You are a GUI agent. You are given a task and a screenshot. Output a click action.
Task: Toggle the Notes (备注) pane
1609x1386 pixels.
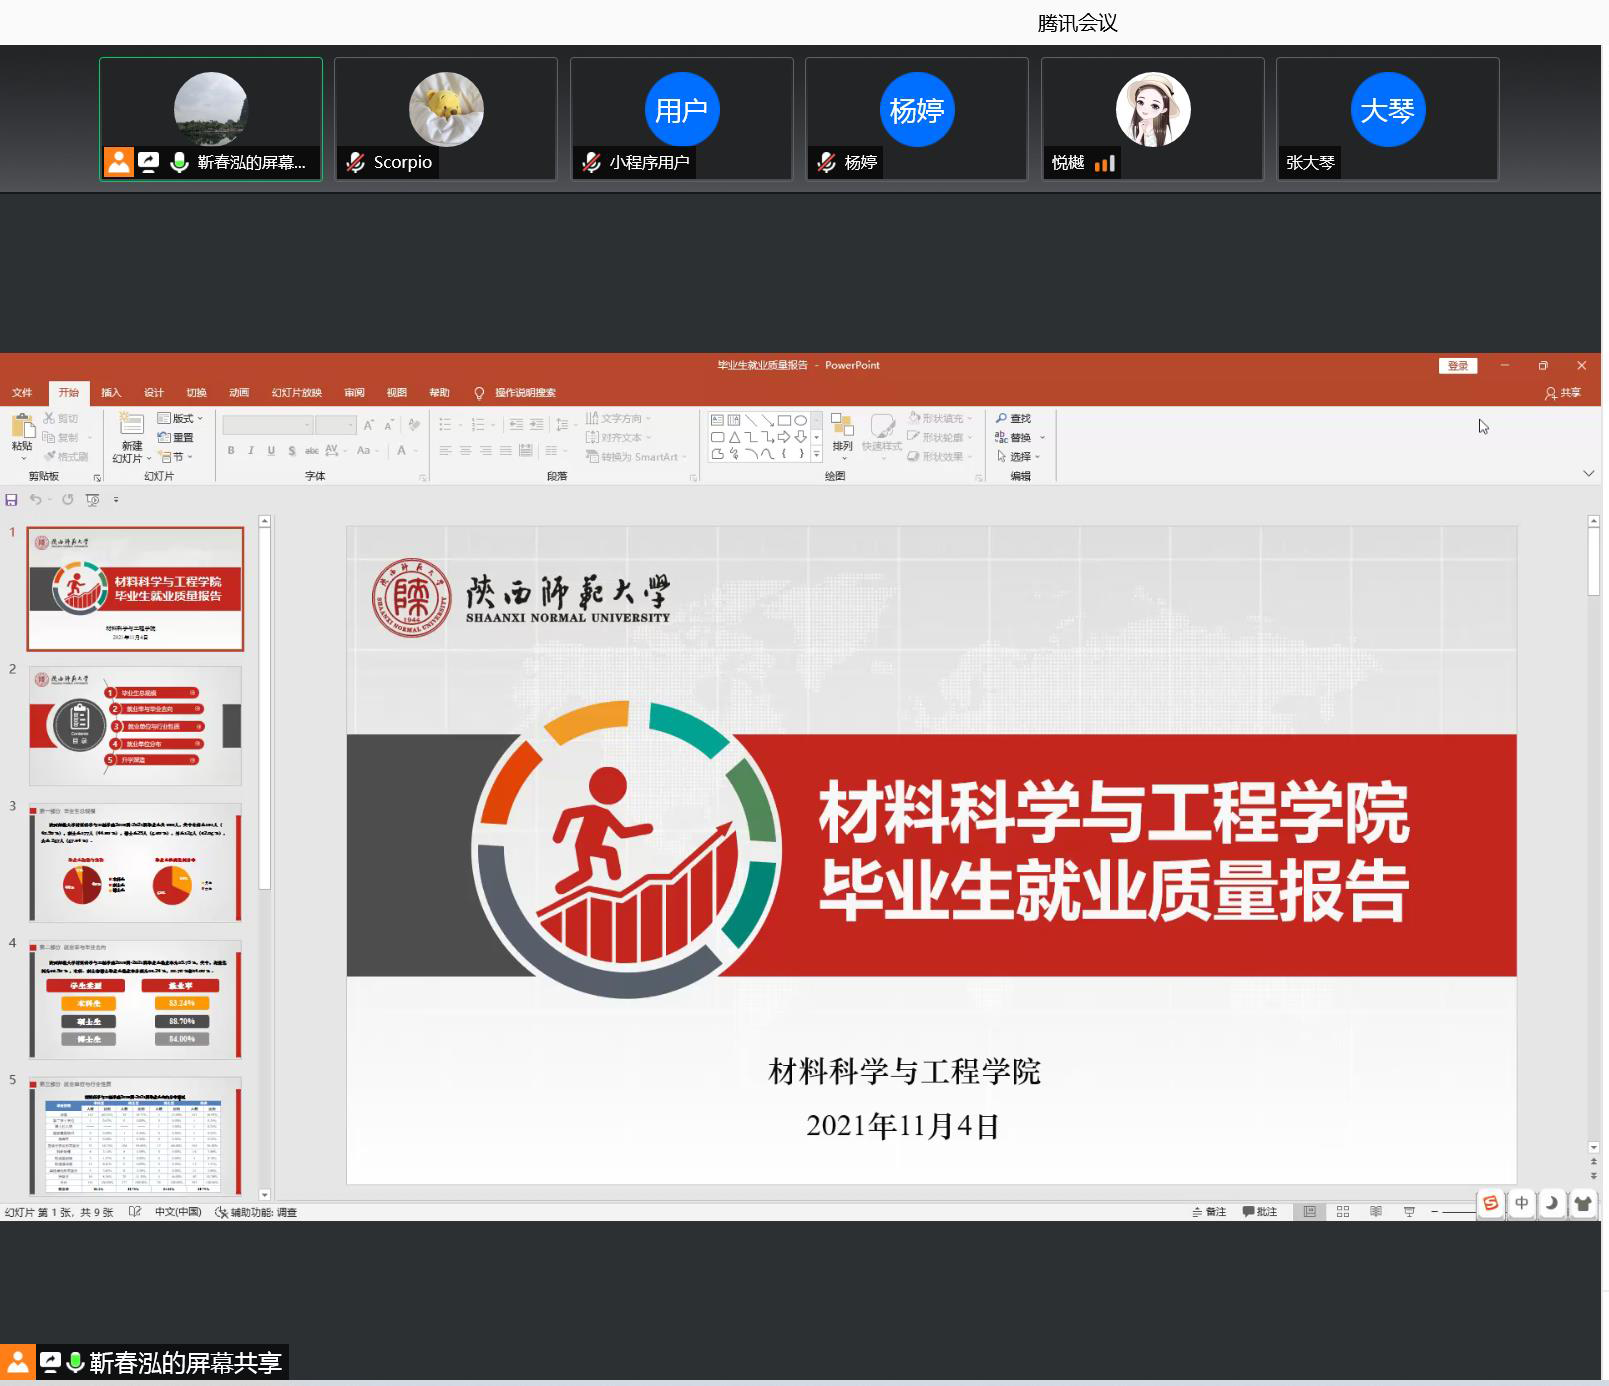click(x=1209, y=1211)
